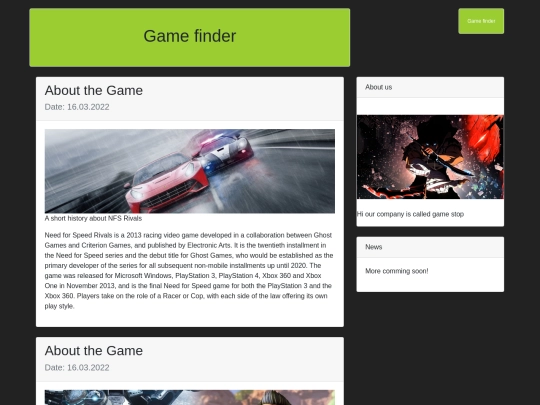Click the About us panel header
This screenshot has height=405, width=540.
click(430, 87)
